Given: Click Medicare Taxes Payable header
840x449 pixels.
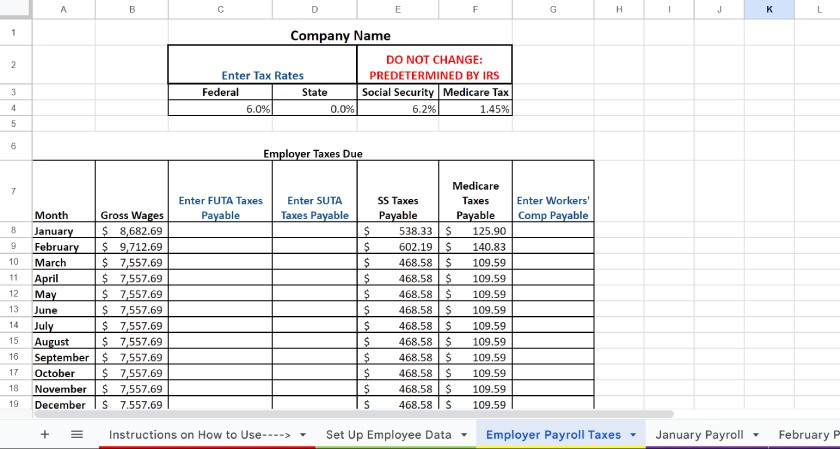Looking at the screenshot, I should pos(475,191).
